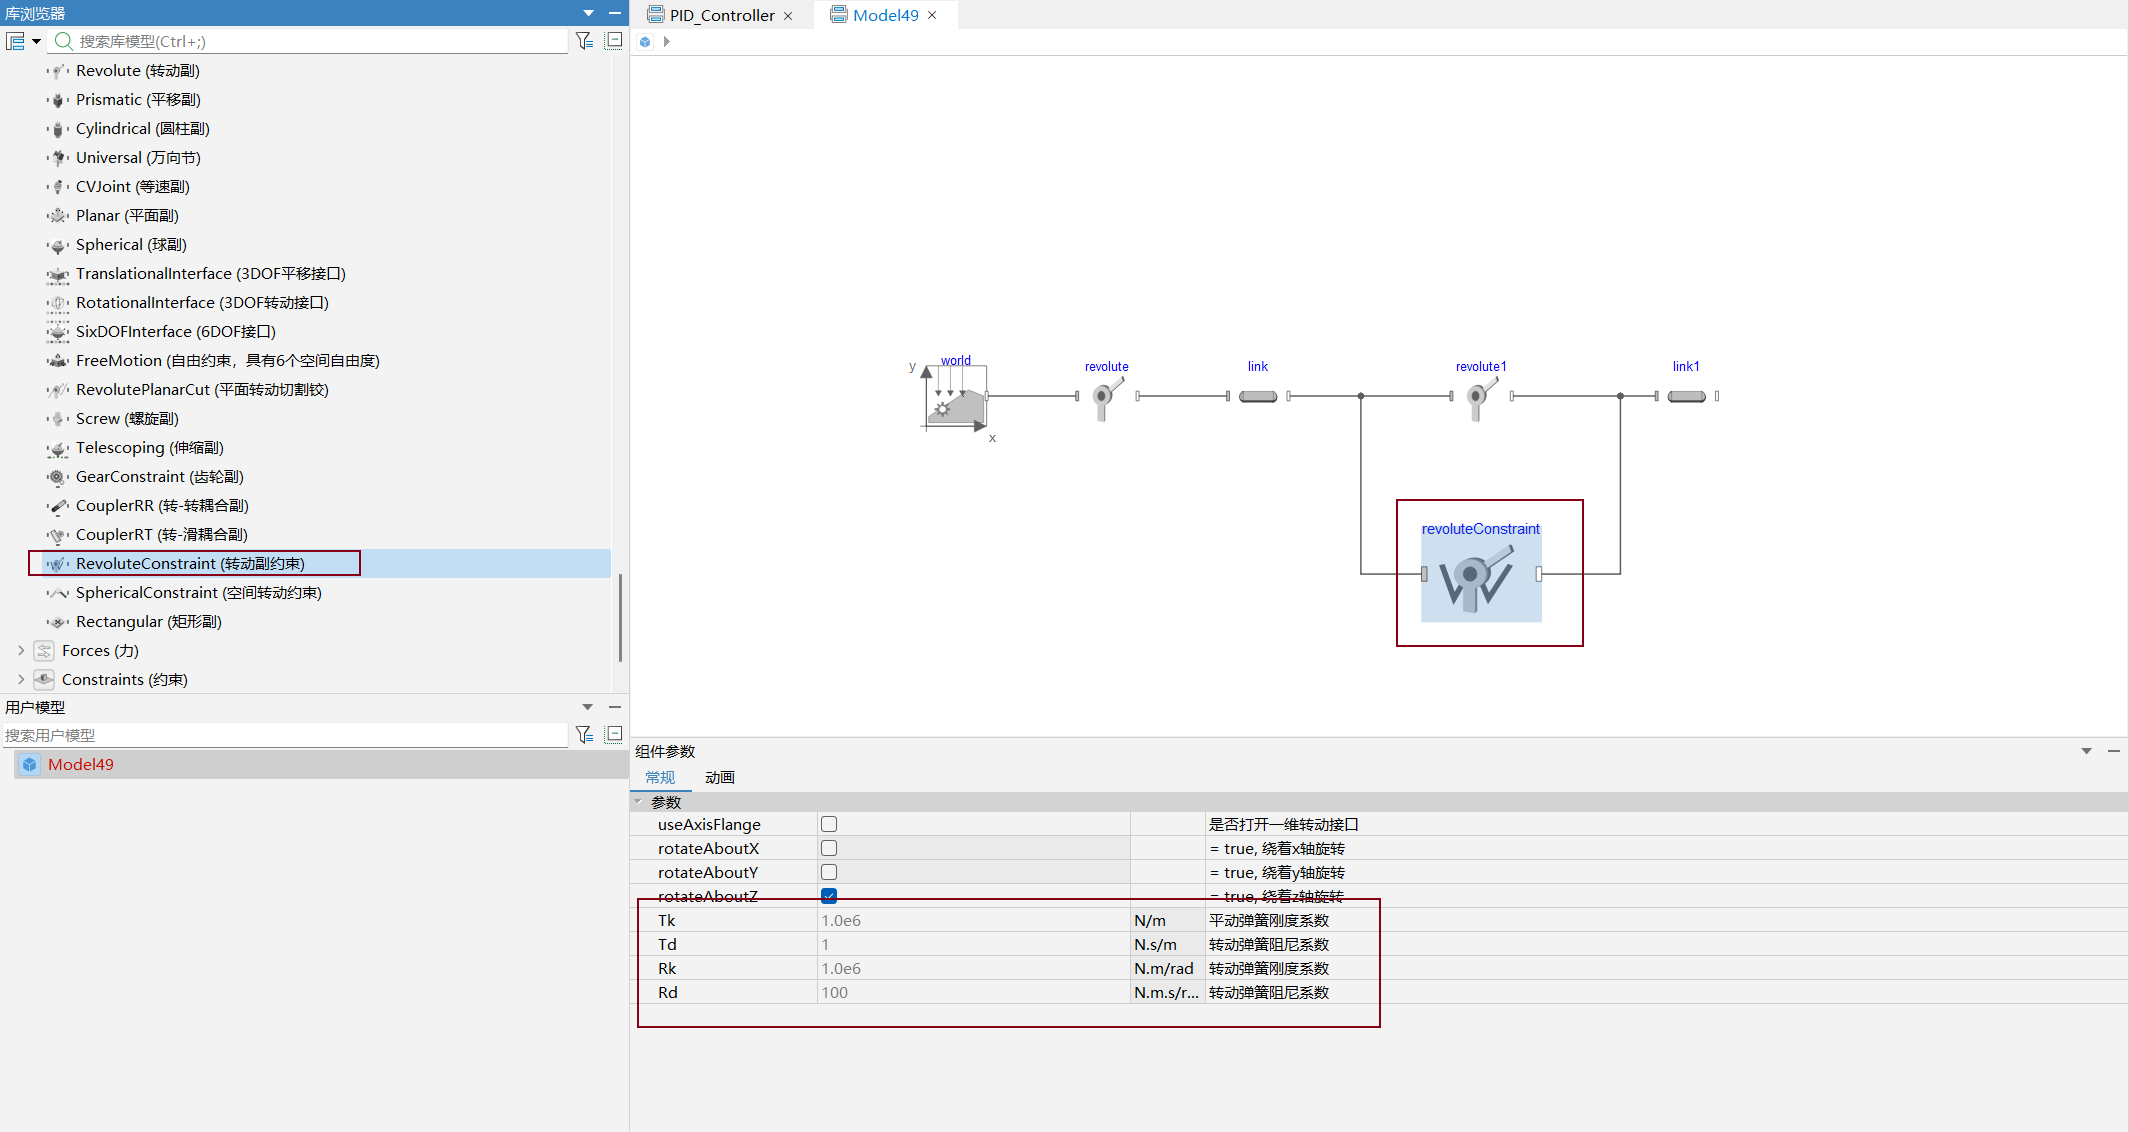
Task: Switch to the Model49 tab
Action: click(886, 15)
